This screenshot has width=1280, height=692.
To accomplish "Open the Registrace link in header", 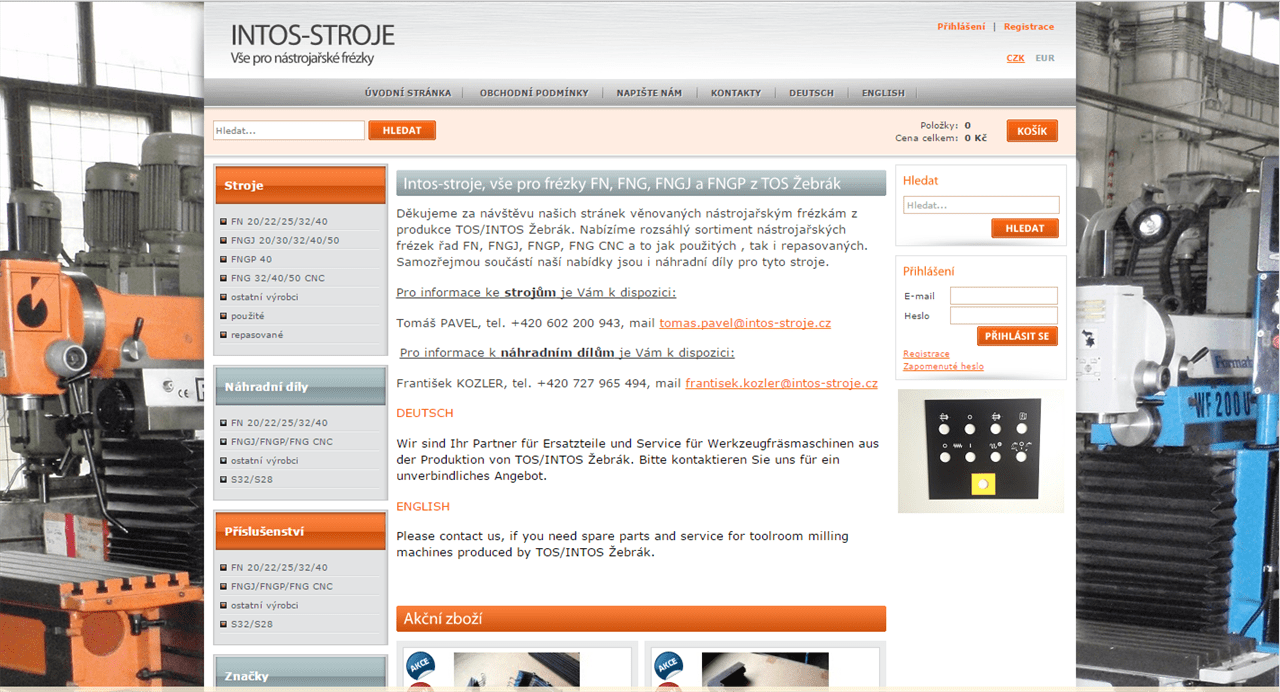I will 1029,27.
